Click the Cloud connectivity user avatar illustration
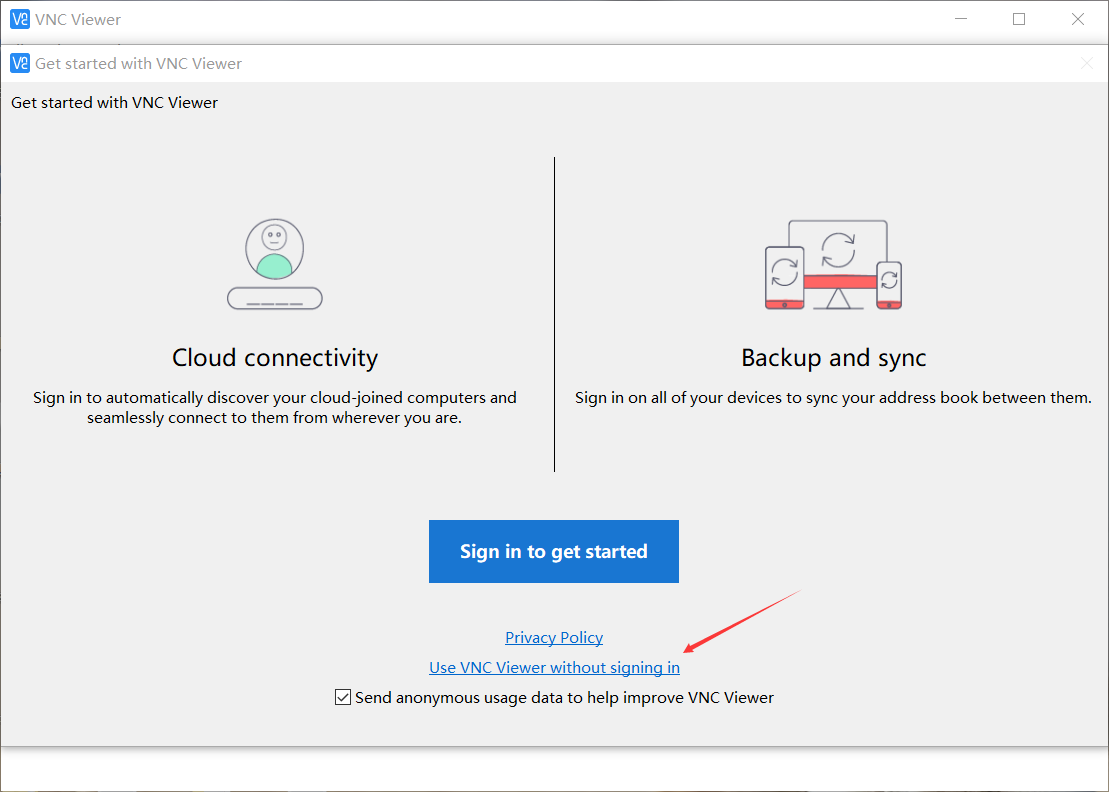Image resolution: width=1109 pixels, height=792 pixels. pyautogui.click(x=274, y=264)
